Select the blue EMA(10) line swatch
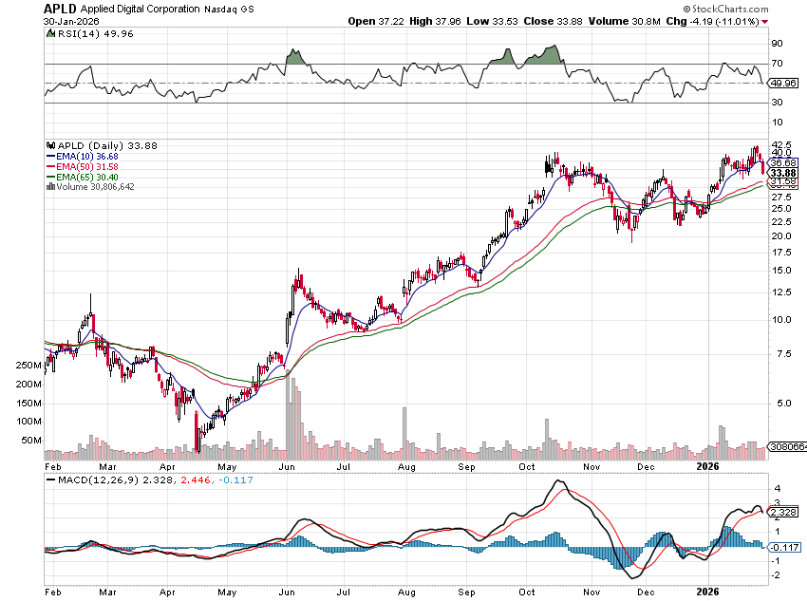 pos(50,156)
